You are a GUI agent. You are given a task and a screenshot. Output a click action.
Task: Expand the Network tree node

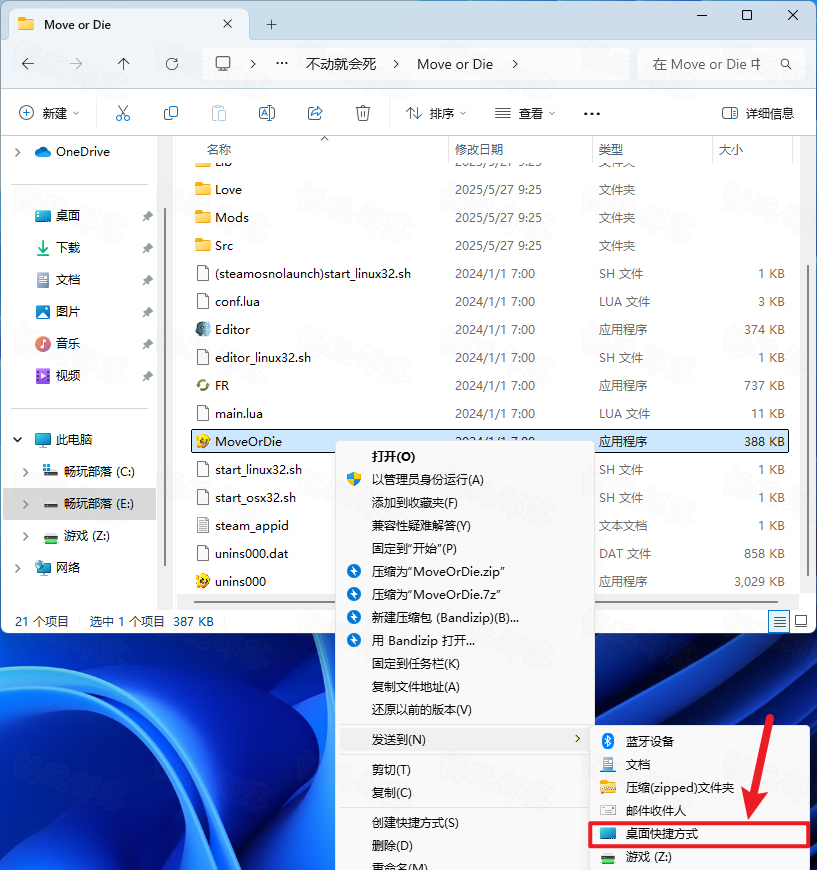[x=18, y=568]
